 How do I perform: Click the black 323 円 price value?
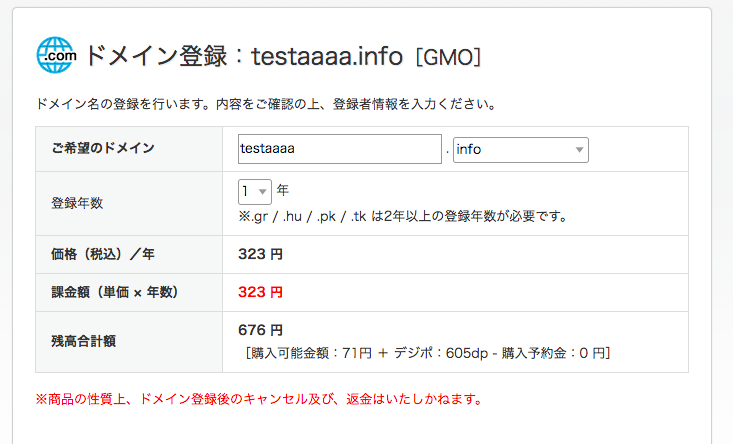pyautogui.click(x=260, y=254)
